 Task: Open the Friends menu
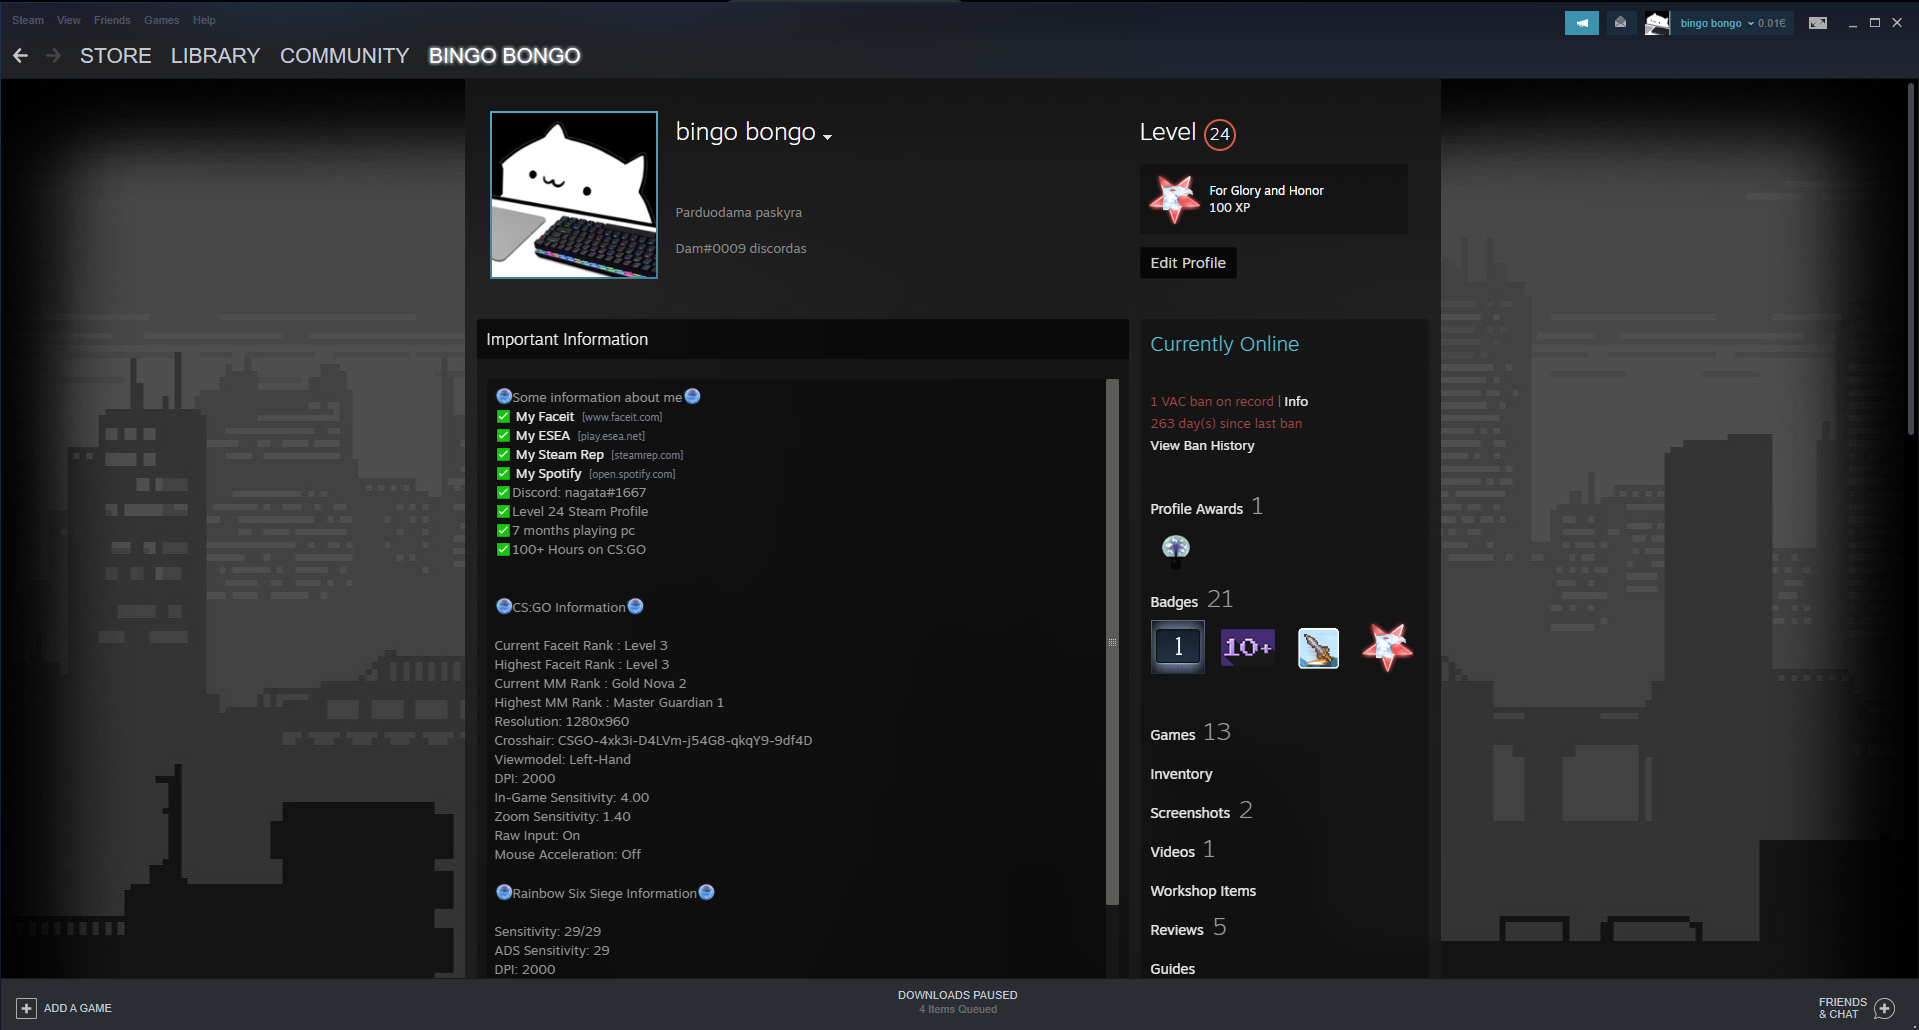point(112,20)
